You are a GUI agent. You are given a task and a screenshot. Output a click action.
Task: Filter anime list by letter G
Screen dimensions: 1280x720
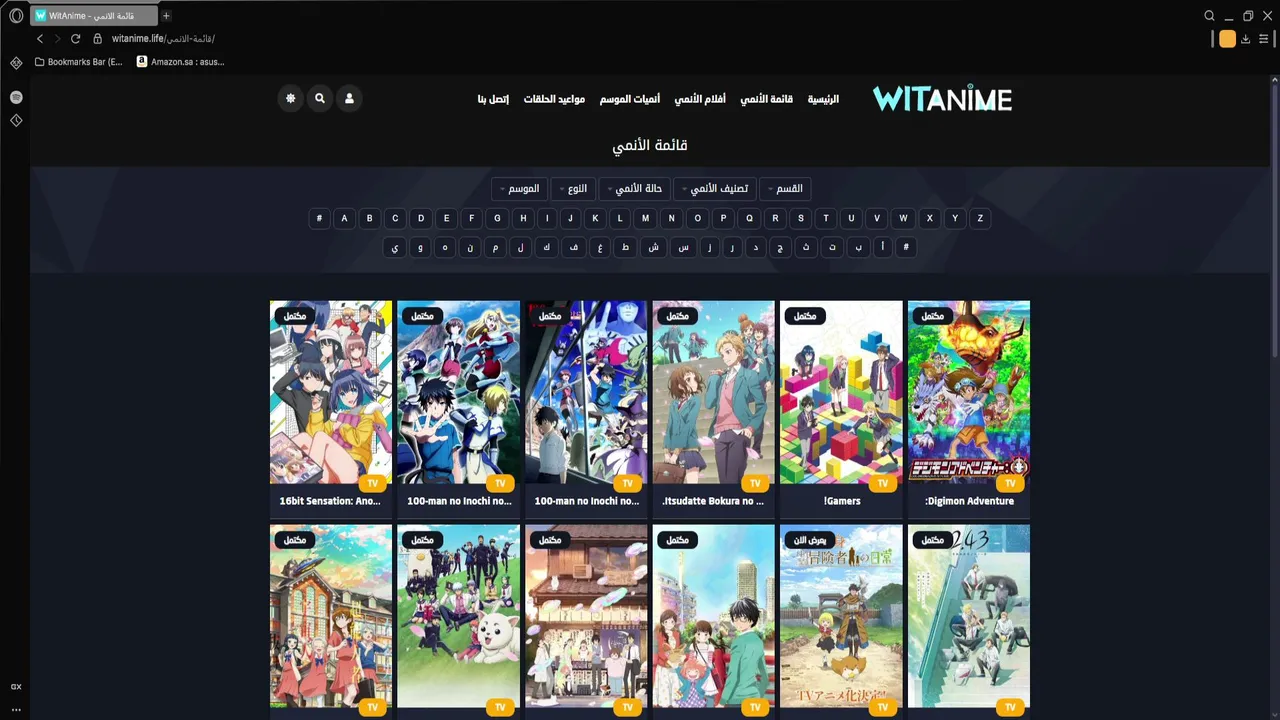[x=497, y=218]
